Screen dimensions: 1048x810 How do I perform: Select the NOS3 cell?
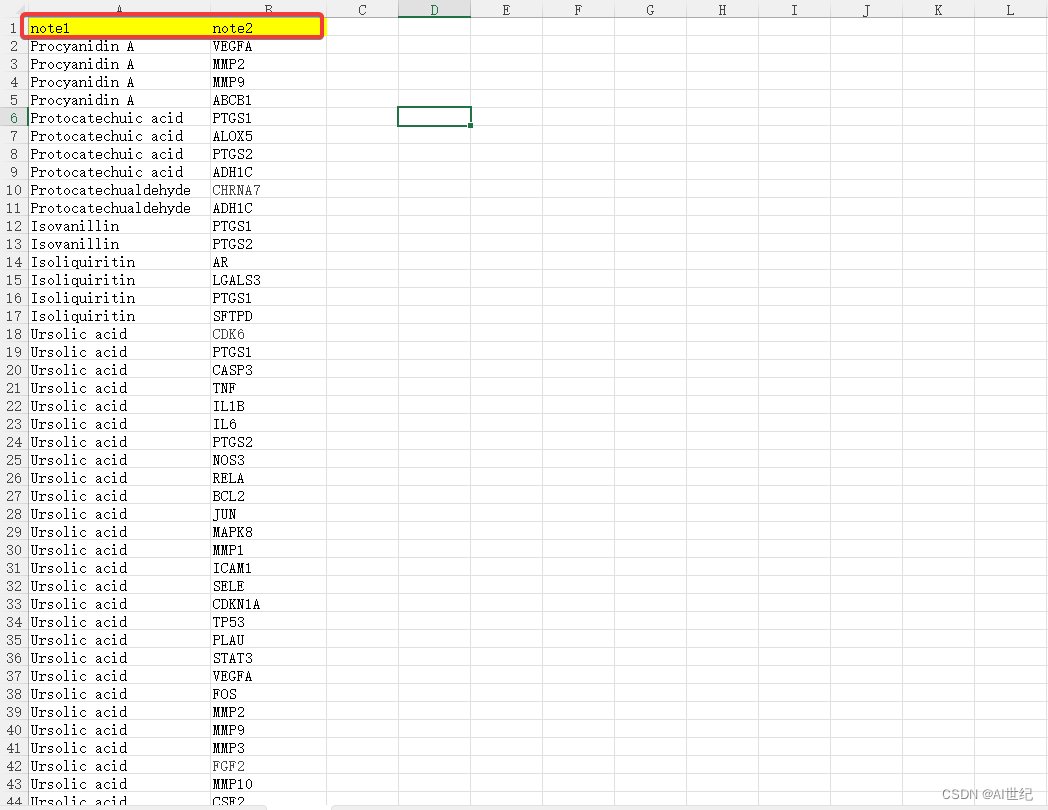[x=268, y=460]
